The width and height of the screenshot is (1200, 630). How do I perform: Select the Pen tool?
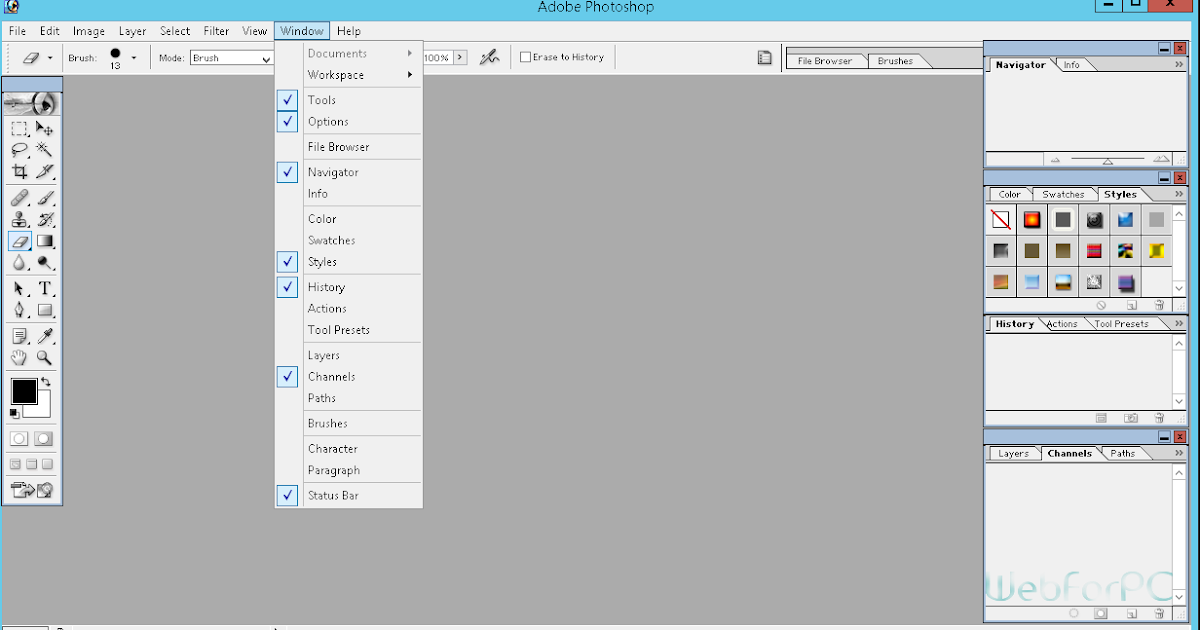[19, 310]
